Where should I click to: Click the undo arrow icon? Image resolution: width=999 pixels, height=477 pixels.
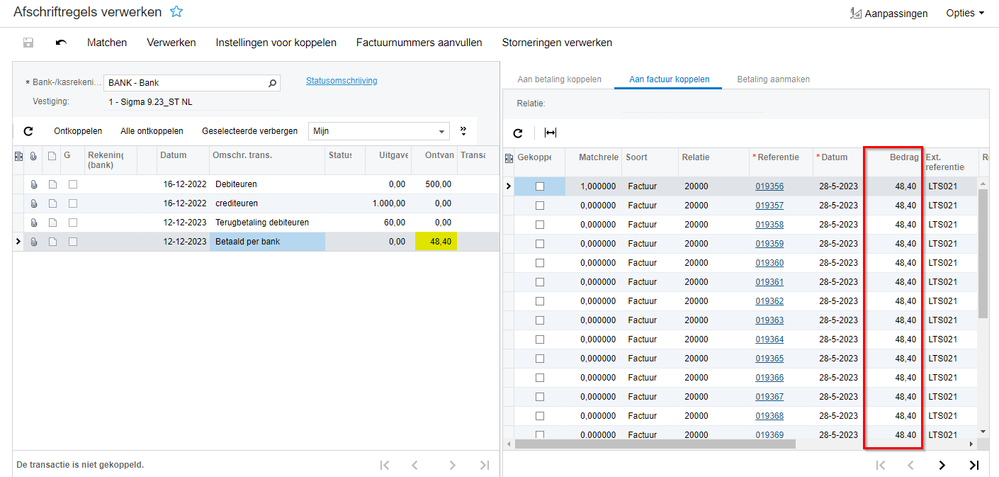pyautogui.click(x=61, y=43)
